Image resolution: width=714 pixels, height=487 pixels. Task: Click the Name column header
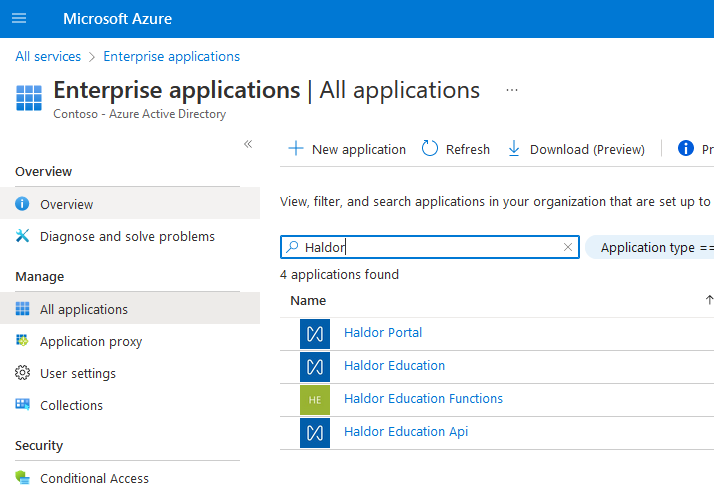click(x=308, y=301)
